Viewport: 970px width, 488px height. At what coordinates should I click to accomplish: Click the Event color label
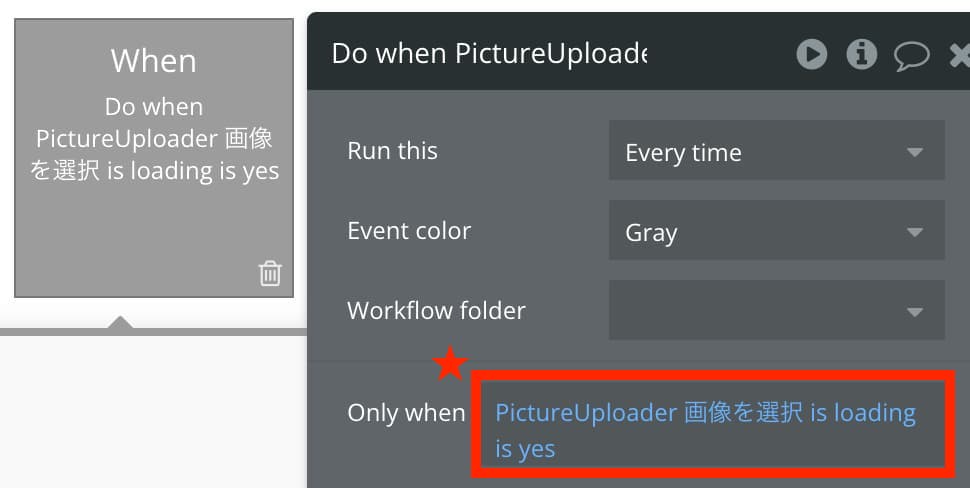(409, 231)
